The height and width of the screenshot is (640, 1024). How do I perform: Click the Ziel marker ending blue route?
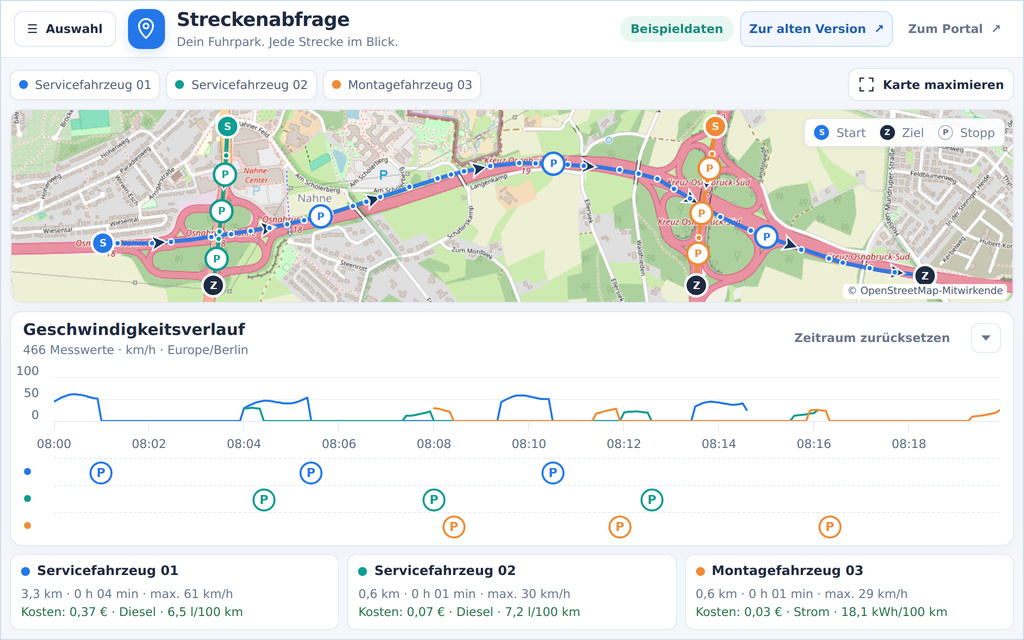click(924, 276)
